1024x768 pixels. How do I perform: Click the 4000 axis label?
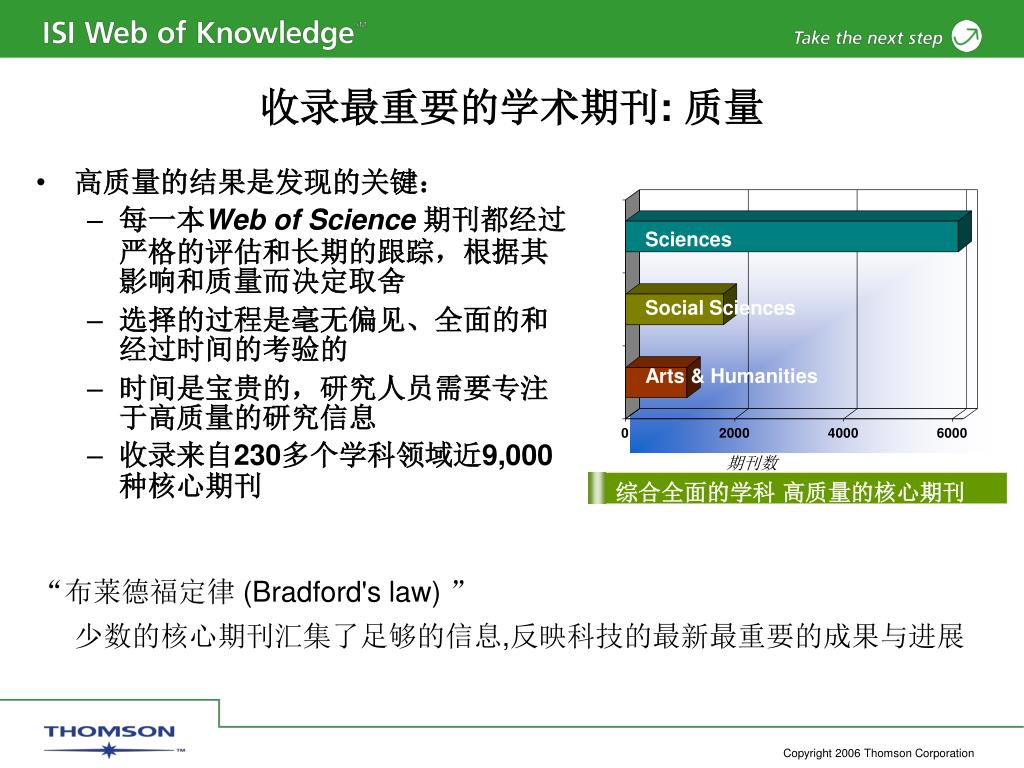[x=843, y=433]
